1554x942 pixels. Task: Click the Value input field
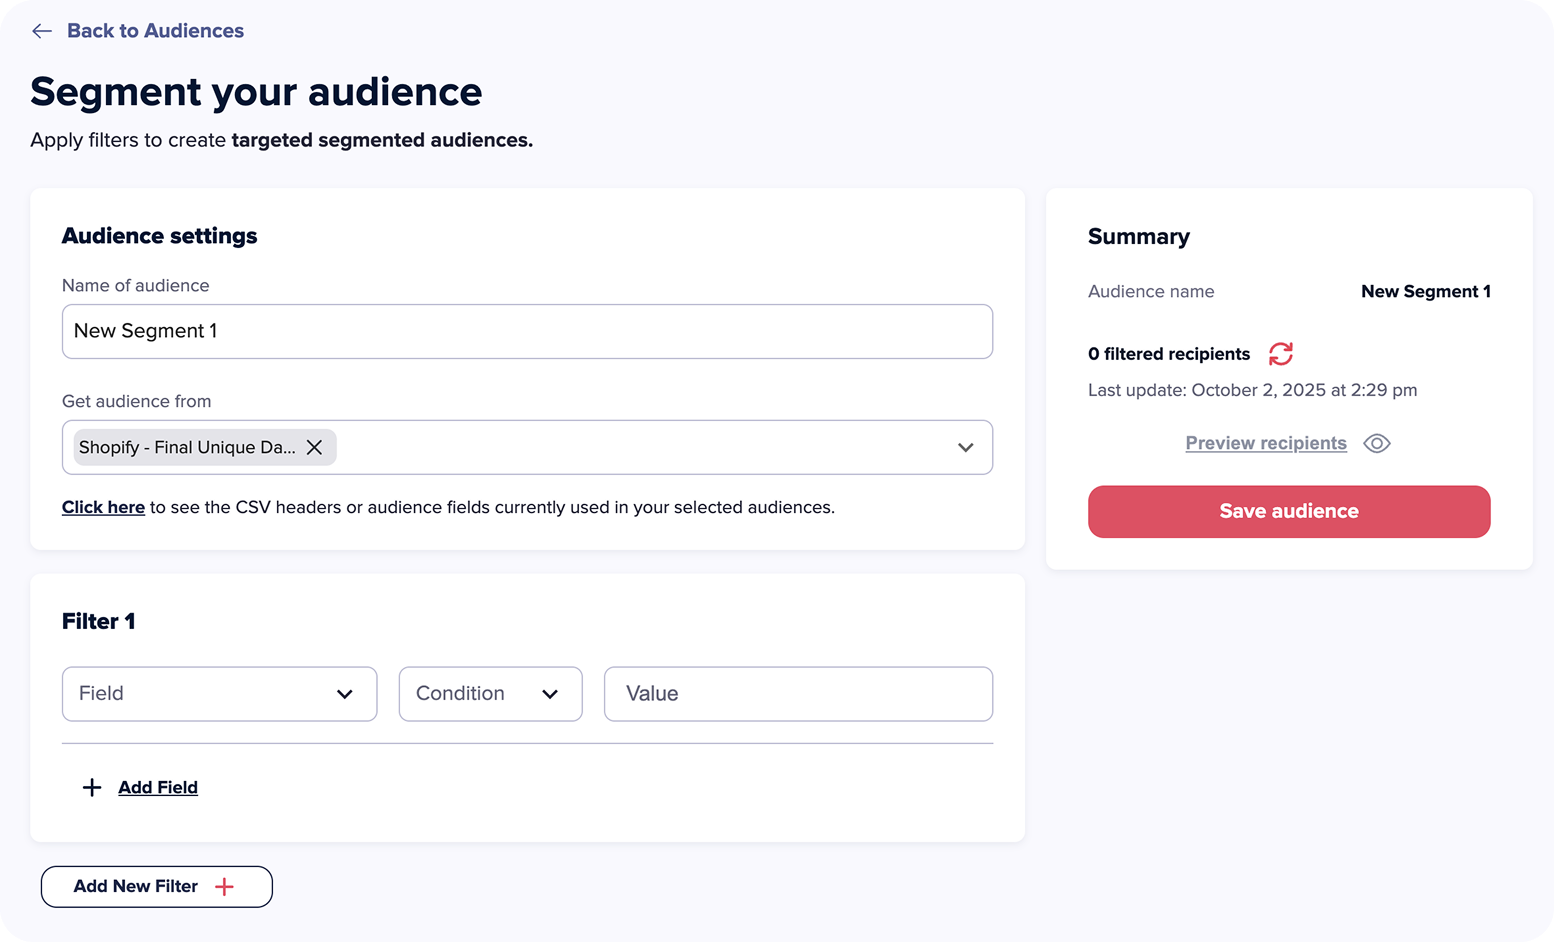click(798, 694)
